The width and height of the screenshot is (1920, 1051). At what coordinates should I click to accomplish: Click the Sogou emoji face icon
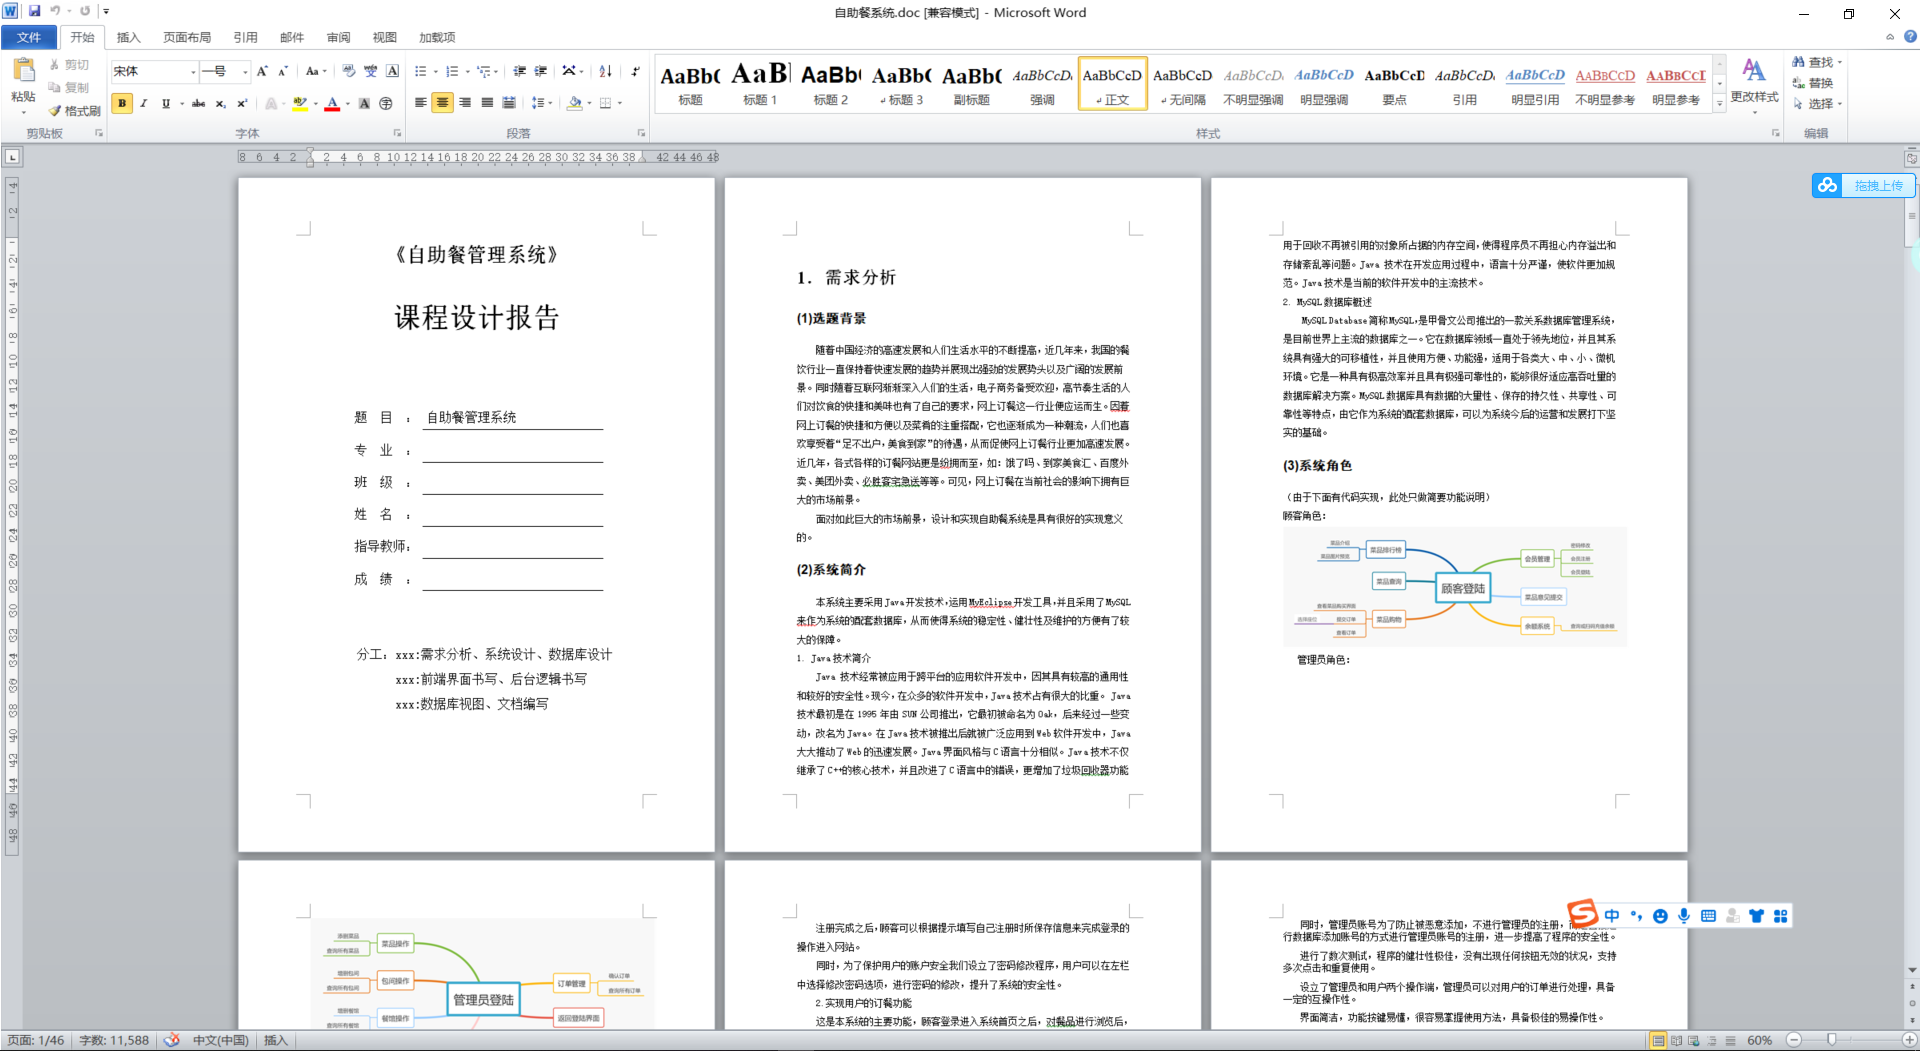click(x=1660, y=916)
